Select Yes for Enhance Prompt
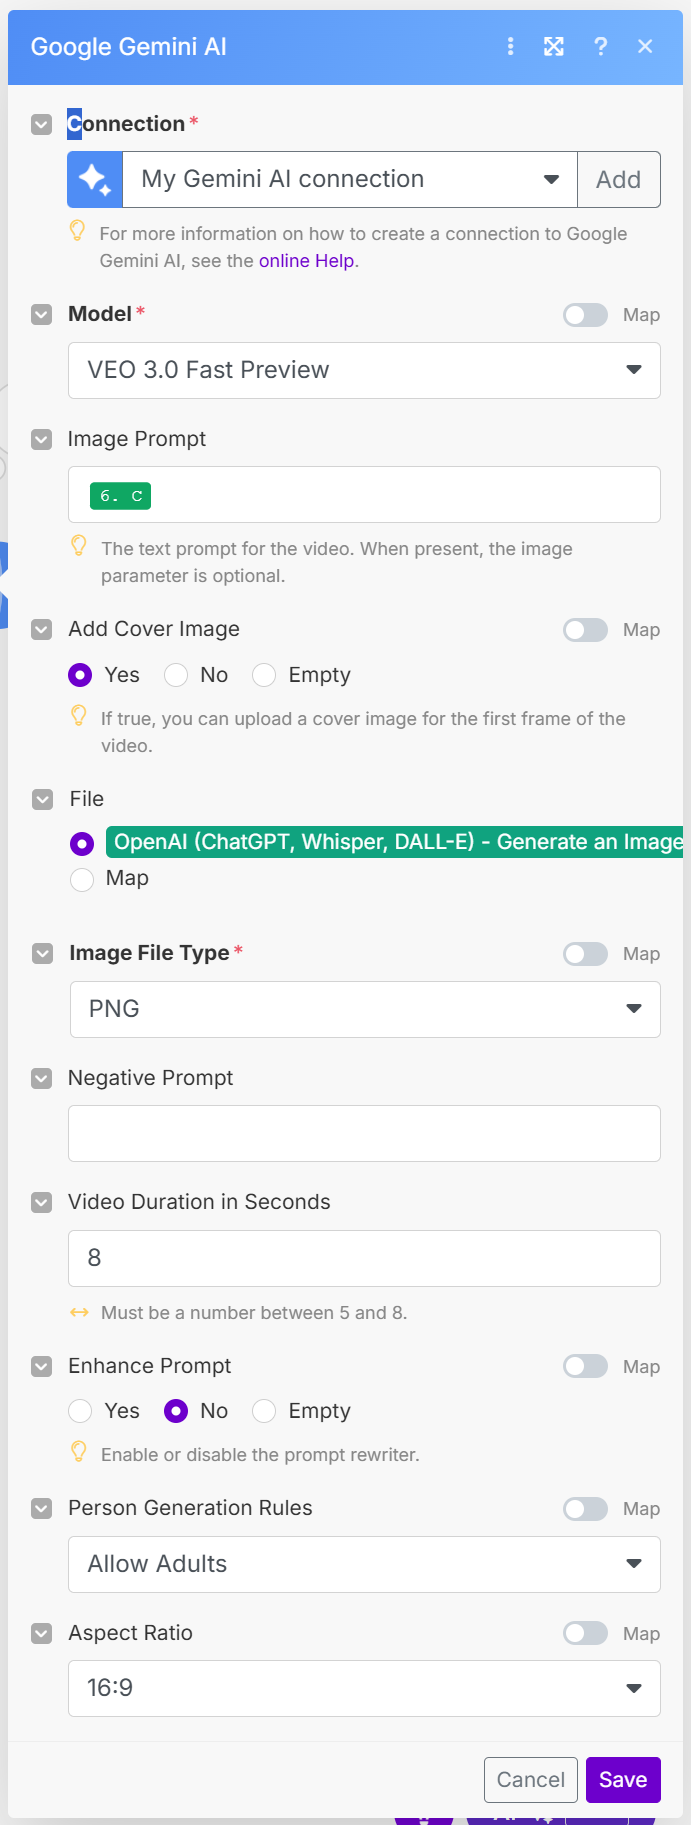Image resolution: width=691 pixels, height=1825 pixels. pyautogui.click(x=81, y=1411)
